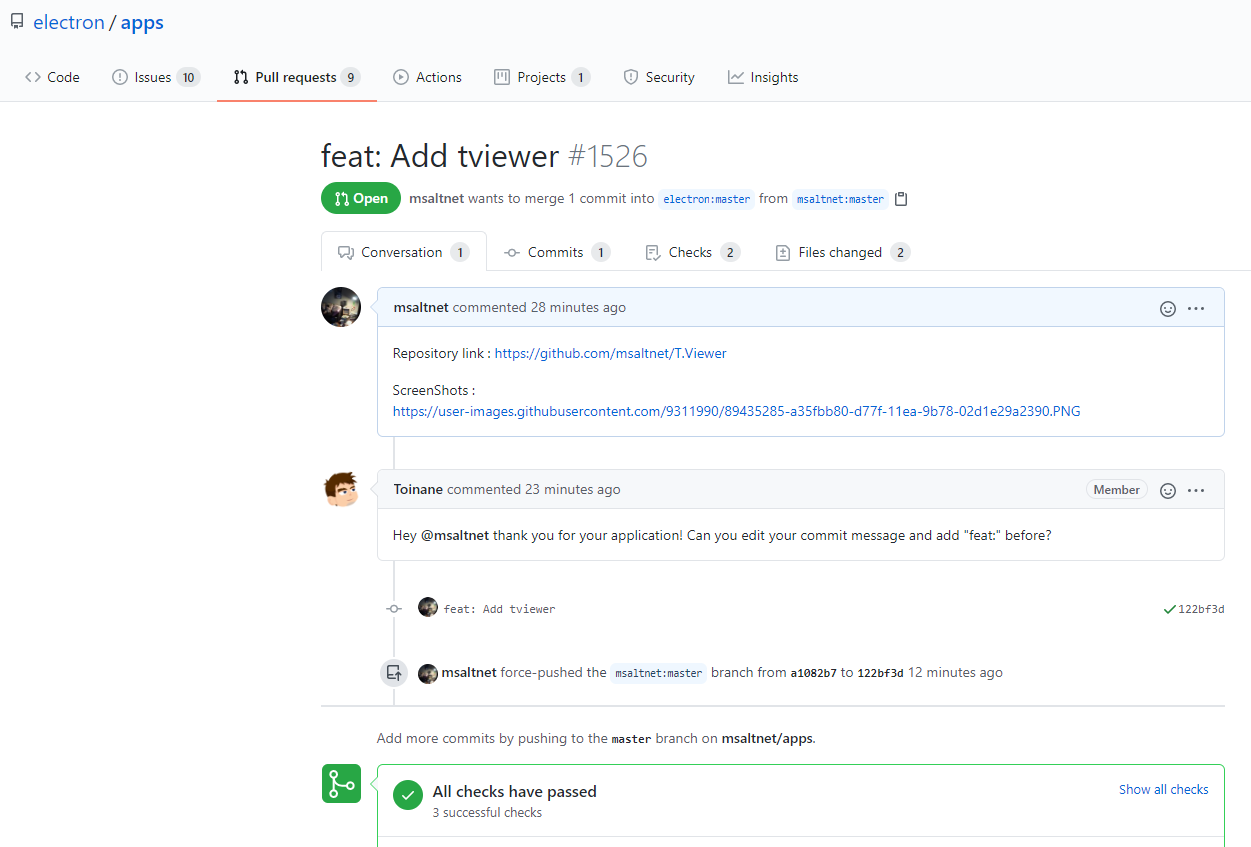Click the green check status beside 122bf3d
1251x847 pixels.
coord(1169,609)
